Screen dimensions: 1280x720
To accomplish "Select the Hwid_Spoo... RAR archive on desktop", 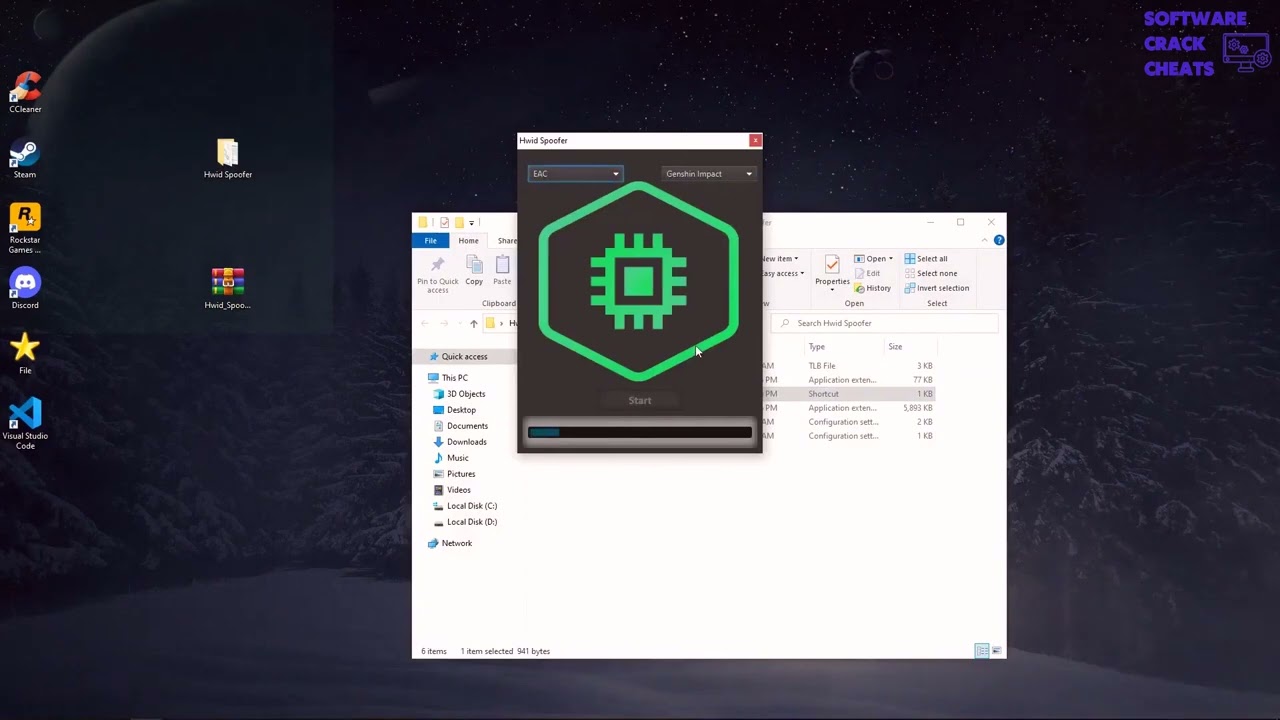I will [x=228, y=289].
